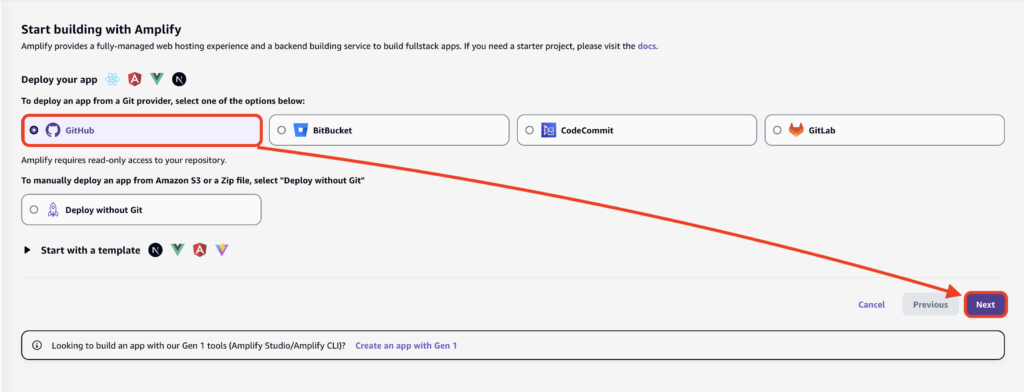Click the GitHub octocat logo icon
Screen dimensions: 1024x392
click(53, 130)
